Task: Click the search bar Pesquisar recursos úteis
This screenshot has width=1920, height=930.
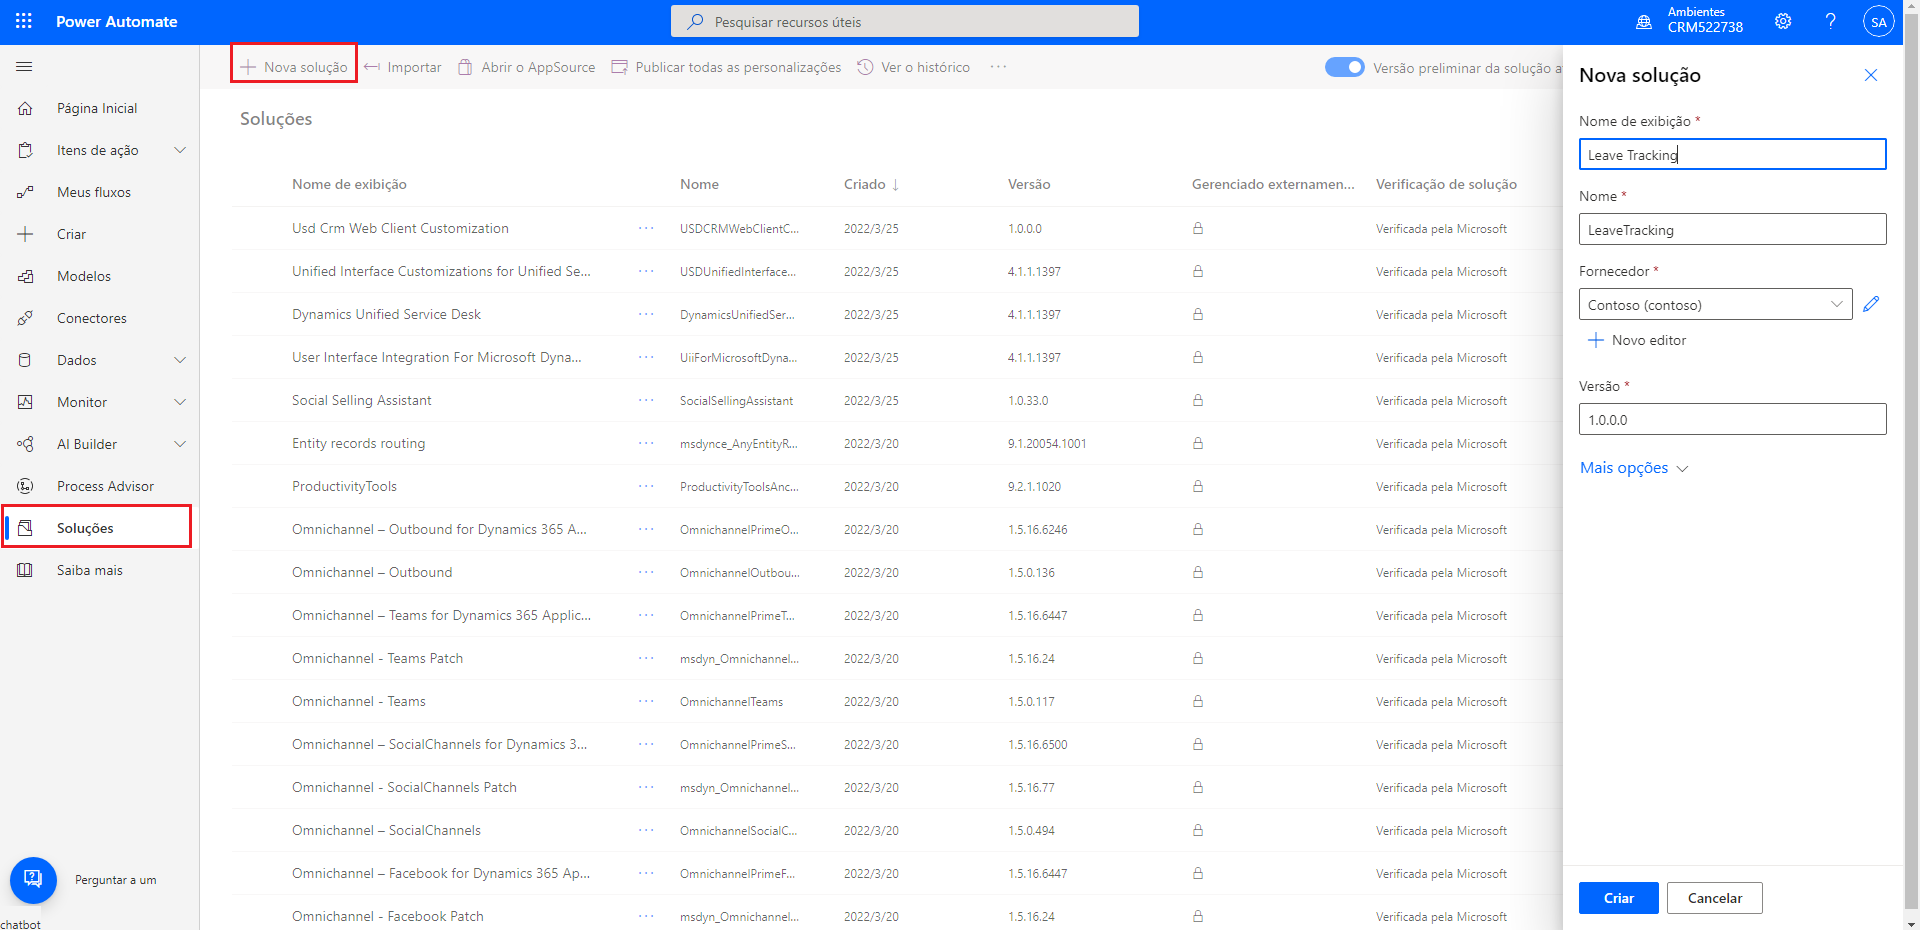Action: click(905, 21)
